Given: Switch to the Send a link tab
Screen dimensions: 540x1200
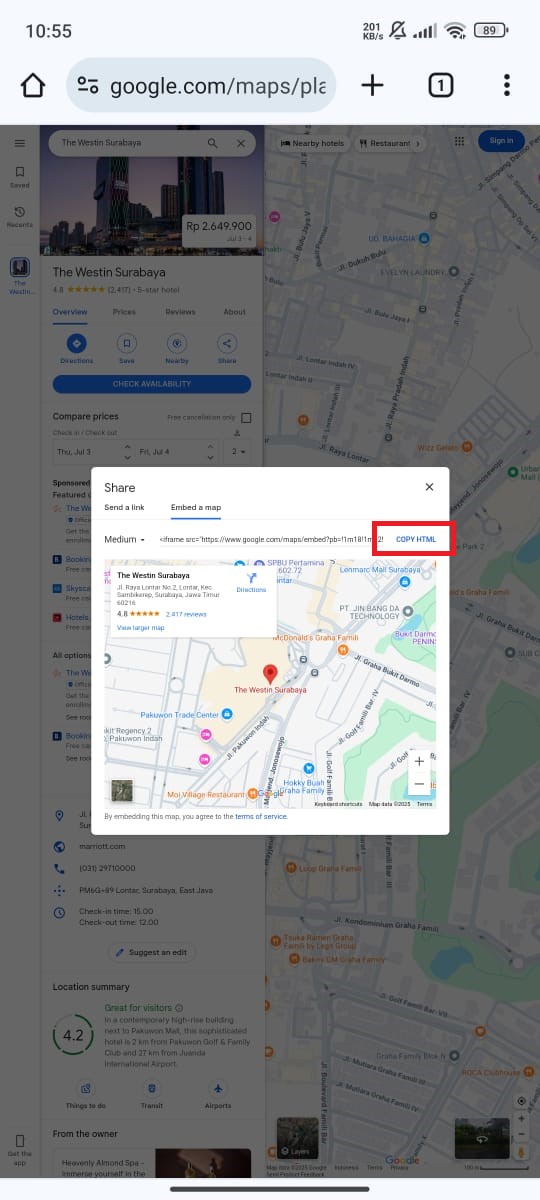Looking at the screenshot, I should [x=124, y=508].
